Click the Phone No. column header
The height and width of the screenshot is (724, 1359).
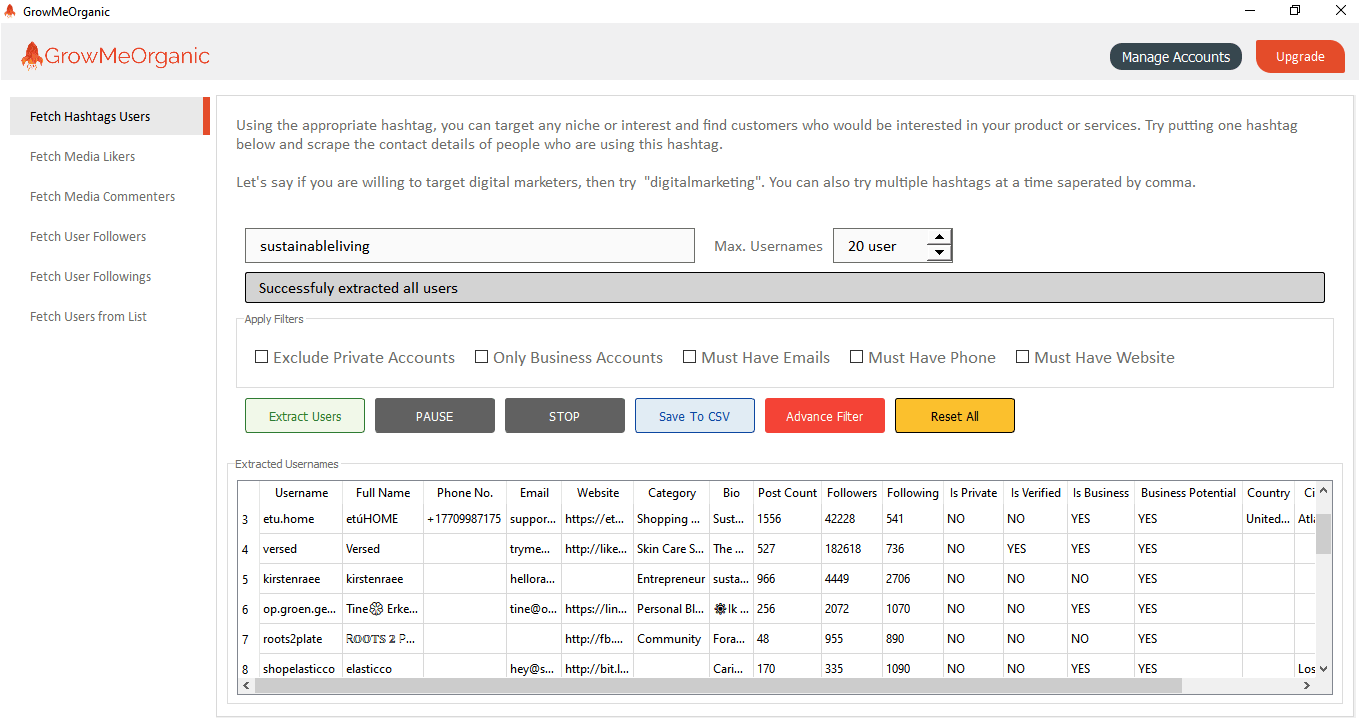465,493
